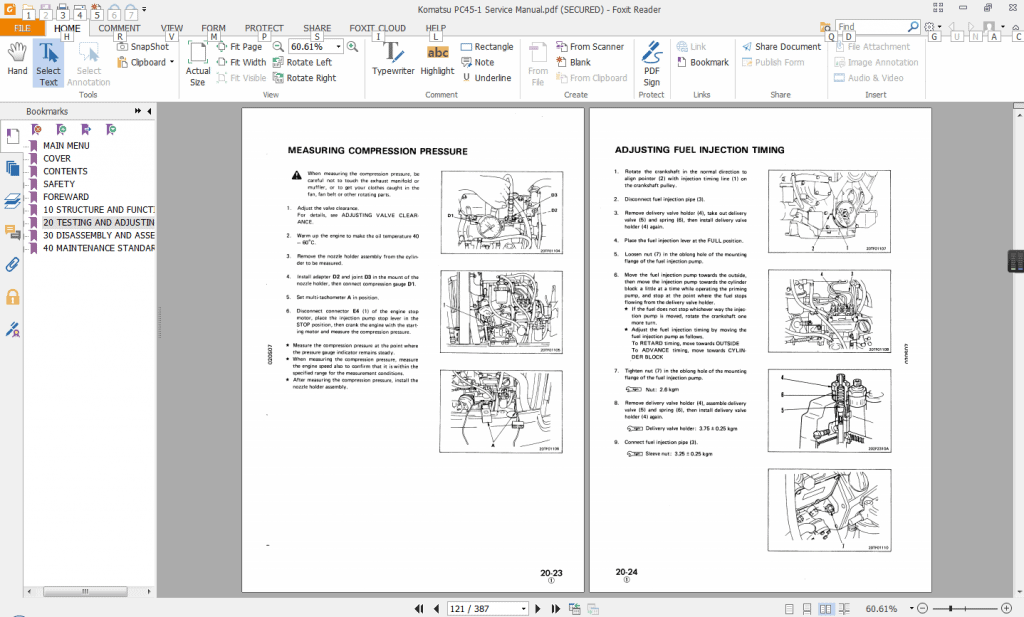Go to the last page
The height and width of the screenshot is (617, 1024).
(x=556, y=609)
